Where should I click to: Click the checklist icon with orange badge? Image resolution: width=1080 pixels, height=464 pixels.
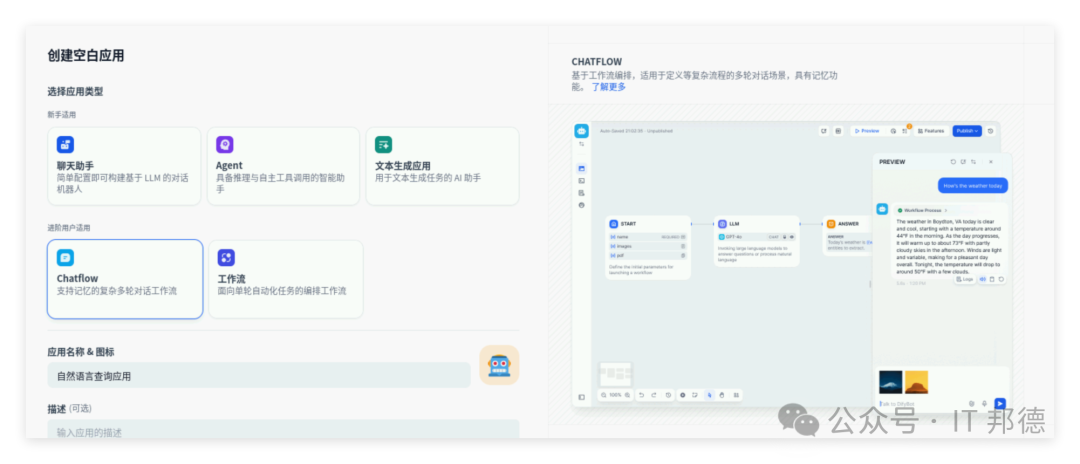point(904,131)
